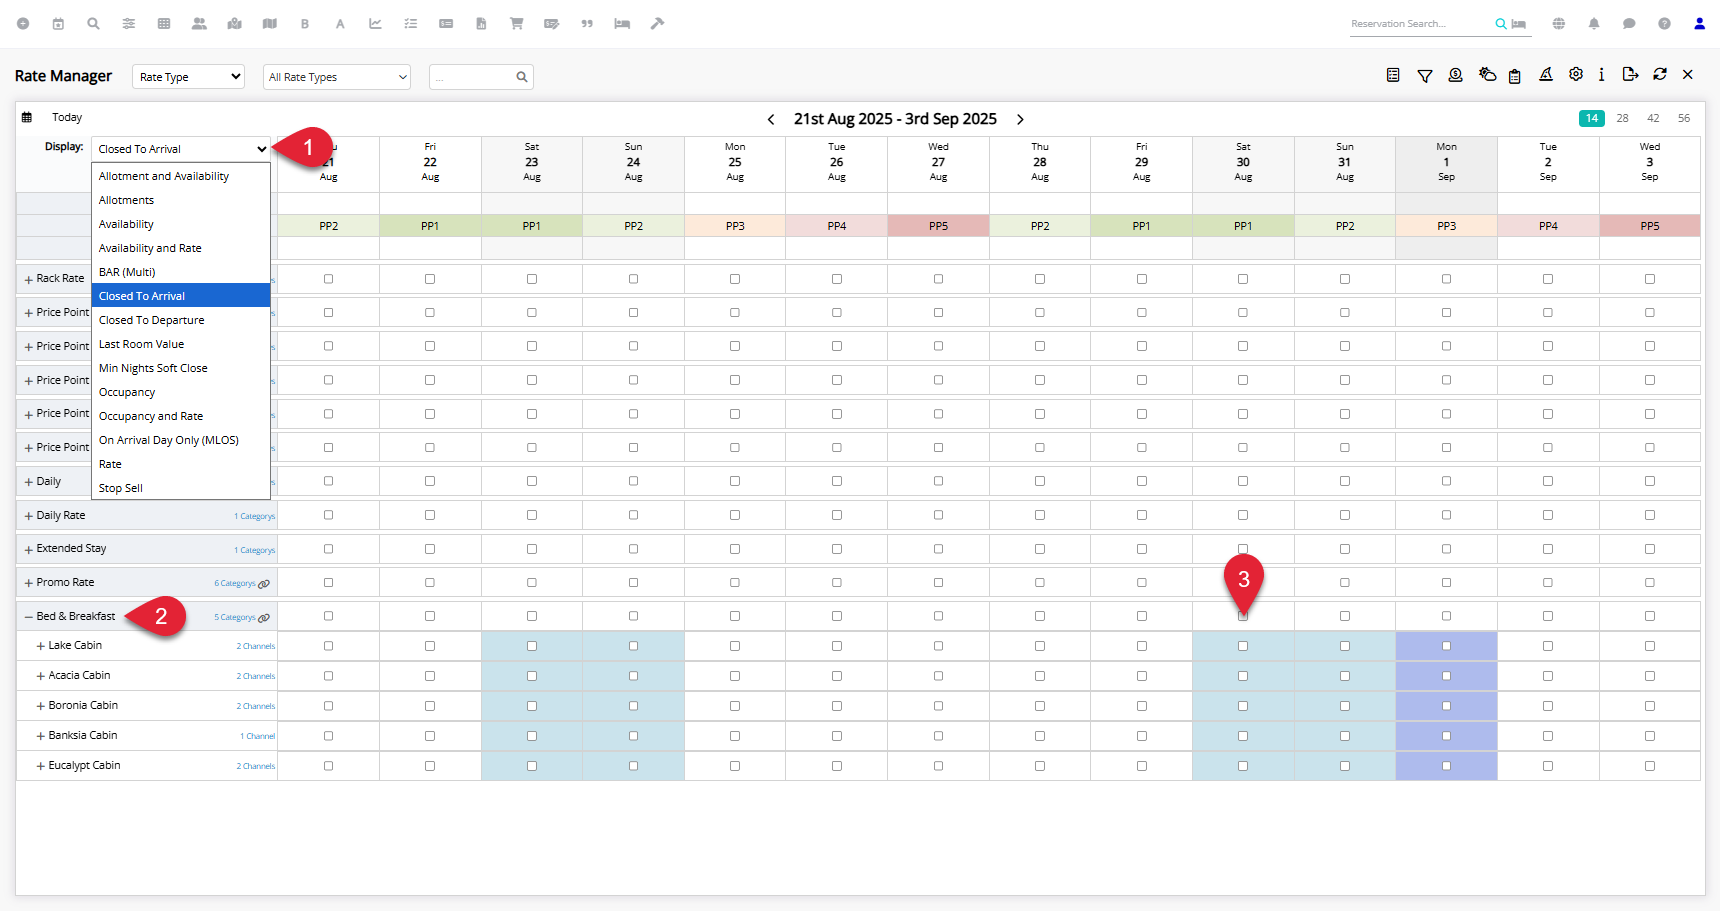Click the magnifier search icon in top toolbar
Image resolution: width=1720 pixels, height=911 pixels.
coord(93,24)
